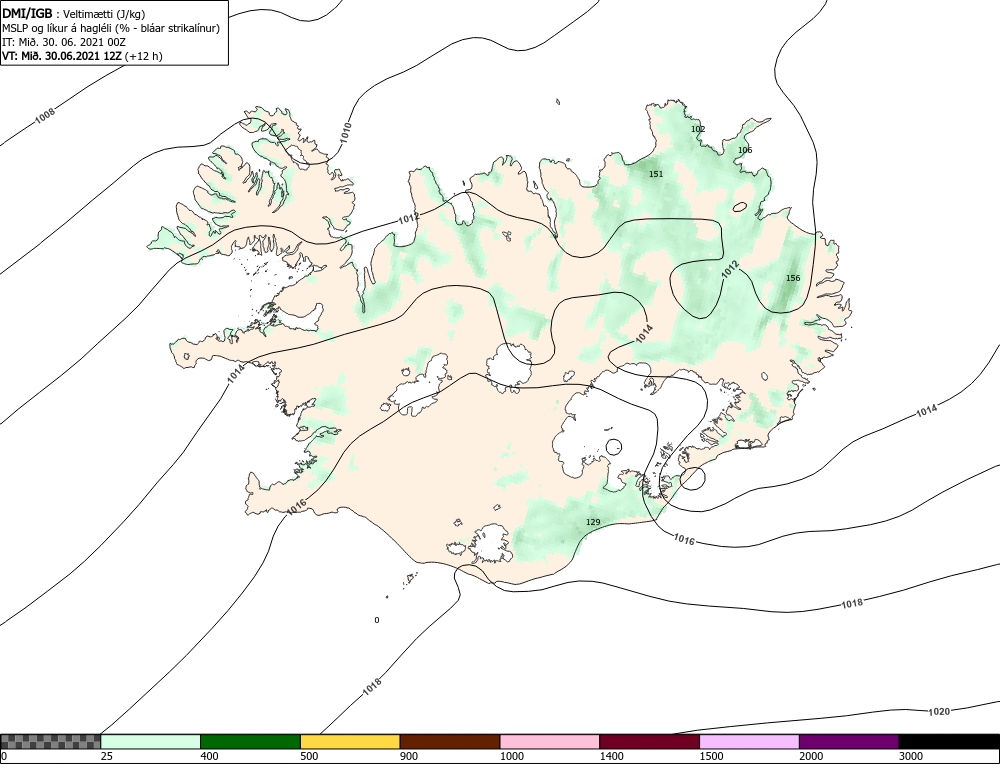Click the legend tick label 25
The image size is (1000, 764).
(x=105, y=756)
